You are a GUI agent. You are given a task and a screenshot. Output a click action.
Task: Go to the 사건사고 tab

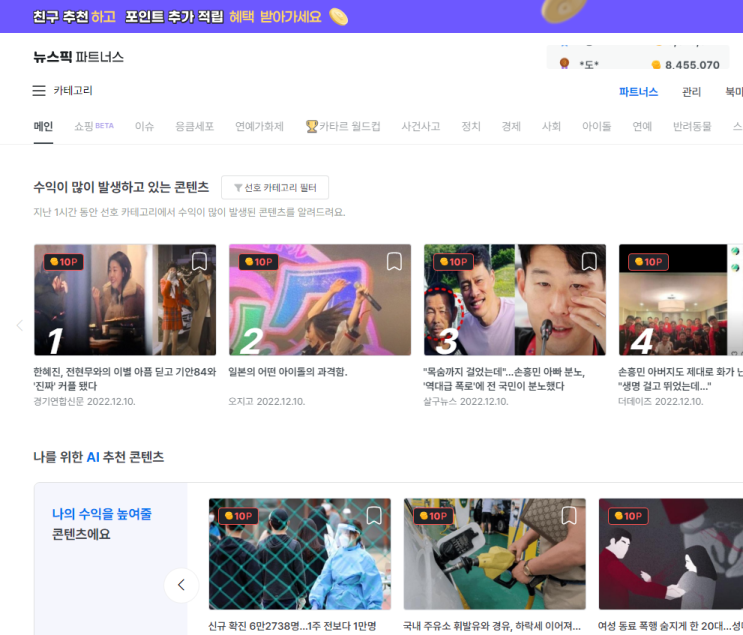tap(421, 127)
